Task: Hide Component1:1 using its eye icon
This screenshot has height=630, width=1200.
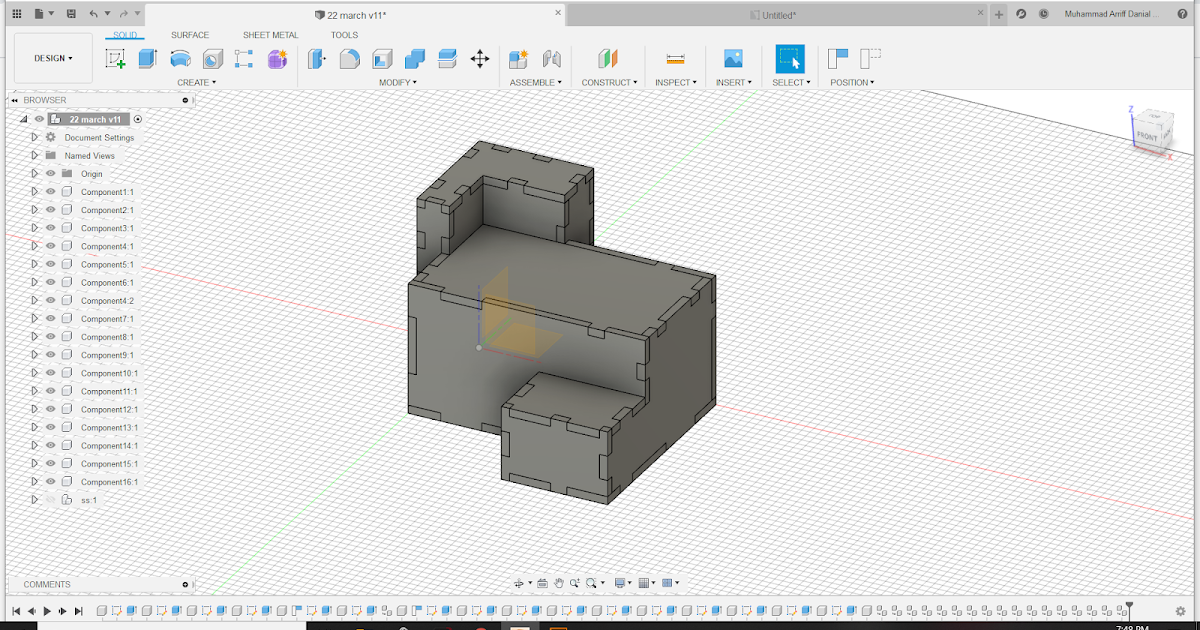Action: (x=50, y=191)
